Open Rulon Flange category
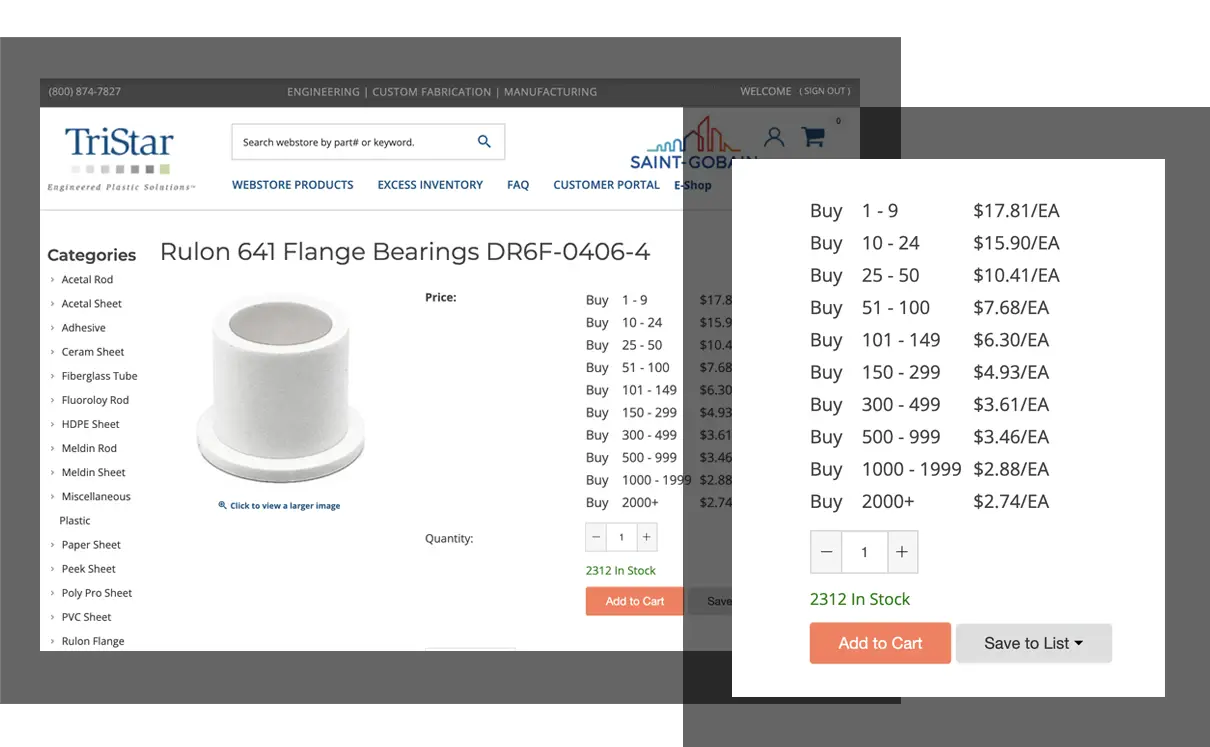The image size is (1210, 747). [x=93, y=641]
